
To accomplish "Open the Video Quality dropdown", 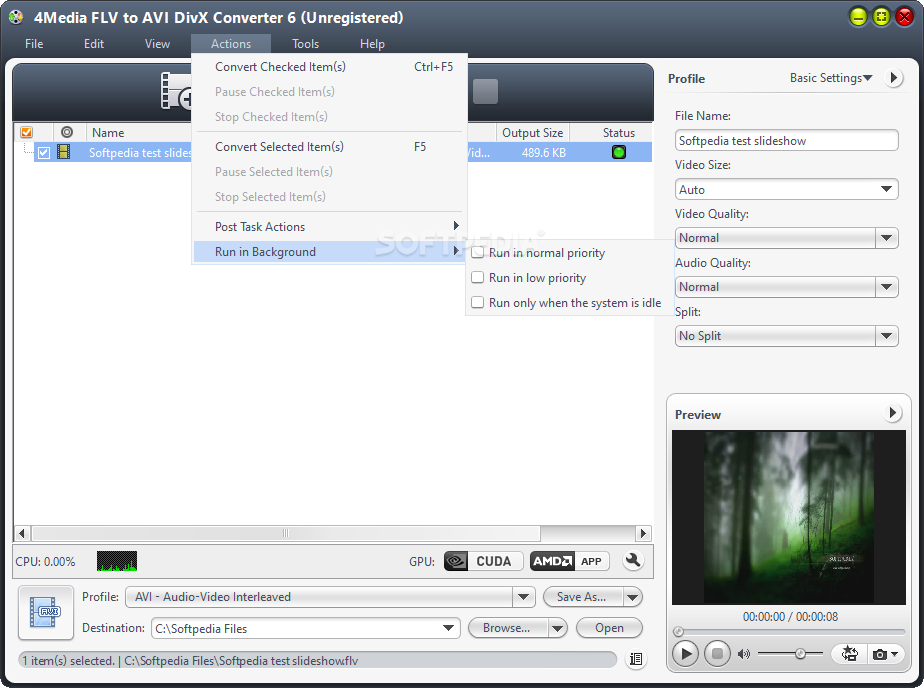I will click(886, 238).
